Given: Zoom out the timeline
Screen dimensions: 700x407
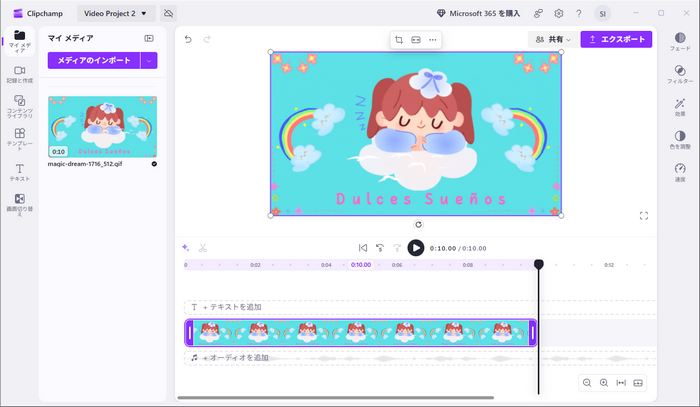Looking at the screenshot, I should [x=587, y=383].
